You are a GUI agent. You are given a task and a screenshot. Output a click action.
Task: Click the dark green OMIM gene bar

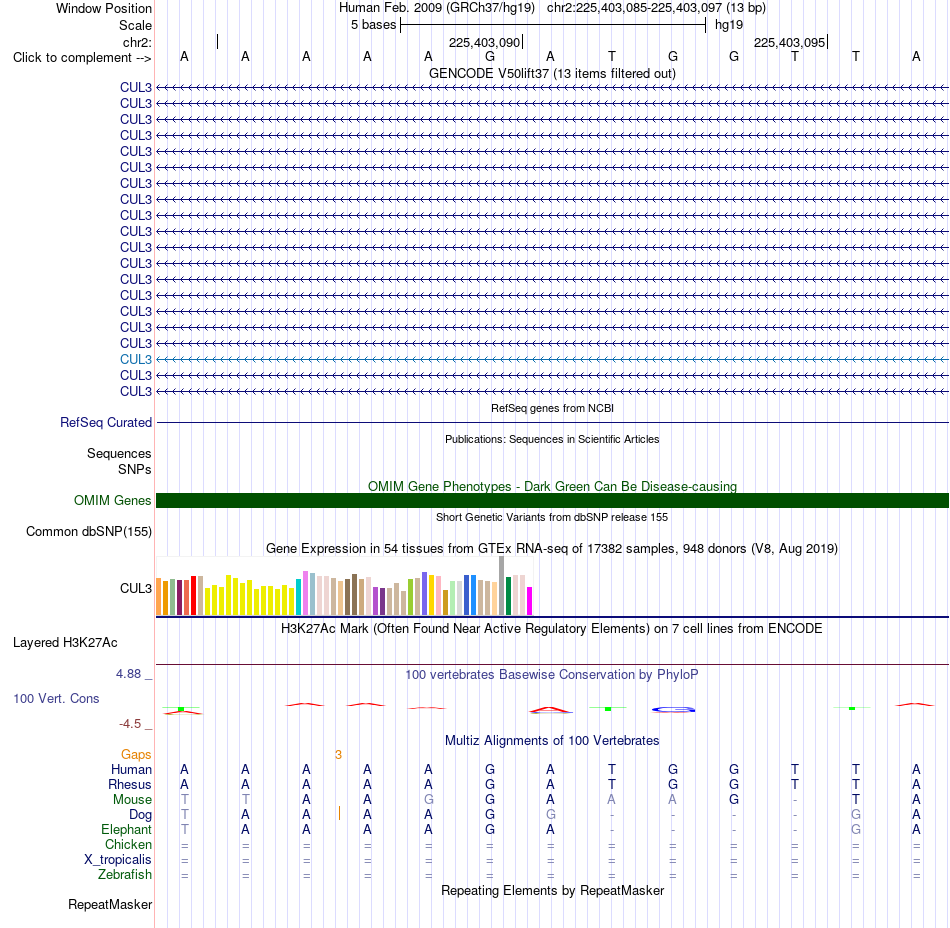coord(552,500)
